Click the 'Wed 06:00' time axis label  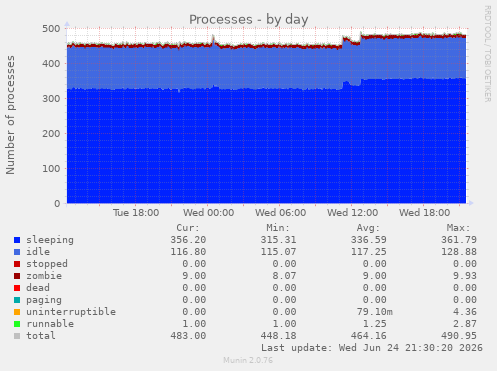[281, 213]
